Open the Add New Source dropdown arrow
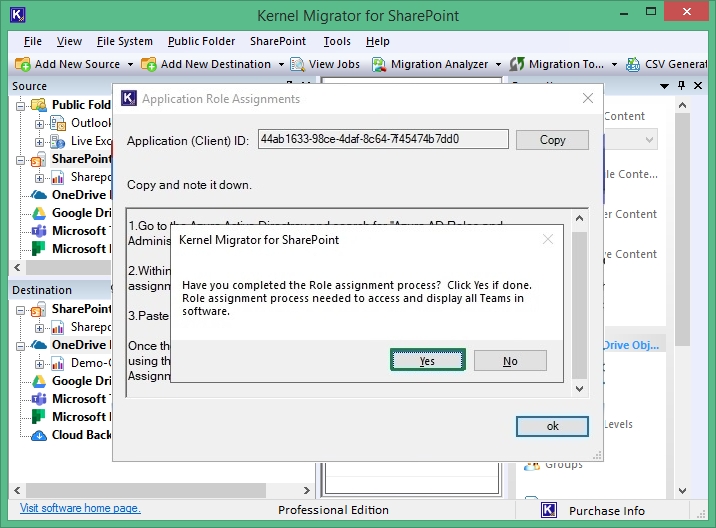 (130, 65)
